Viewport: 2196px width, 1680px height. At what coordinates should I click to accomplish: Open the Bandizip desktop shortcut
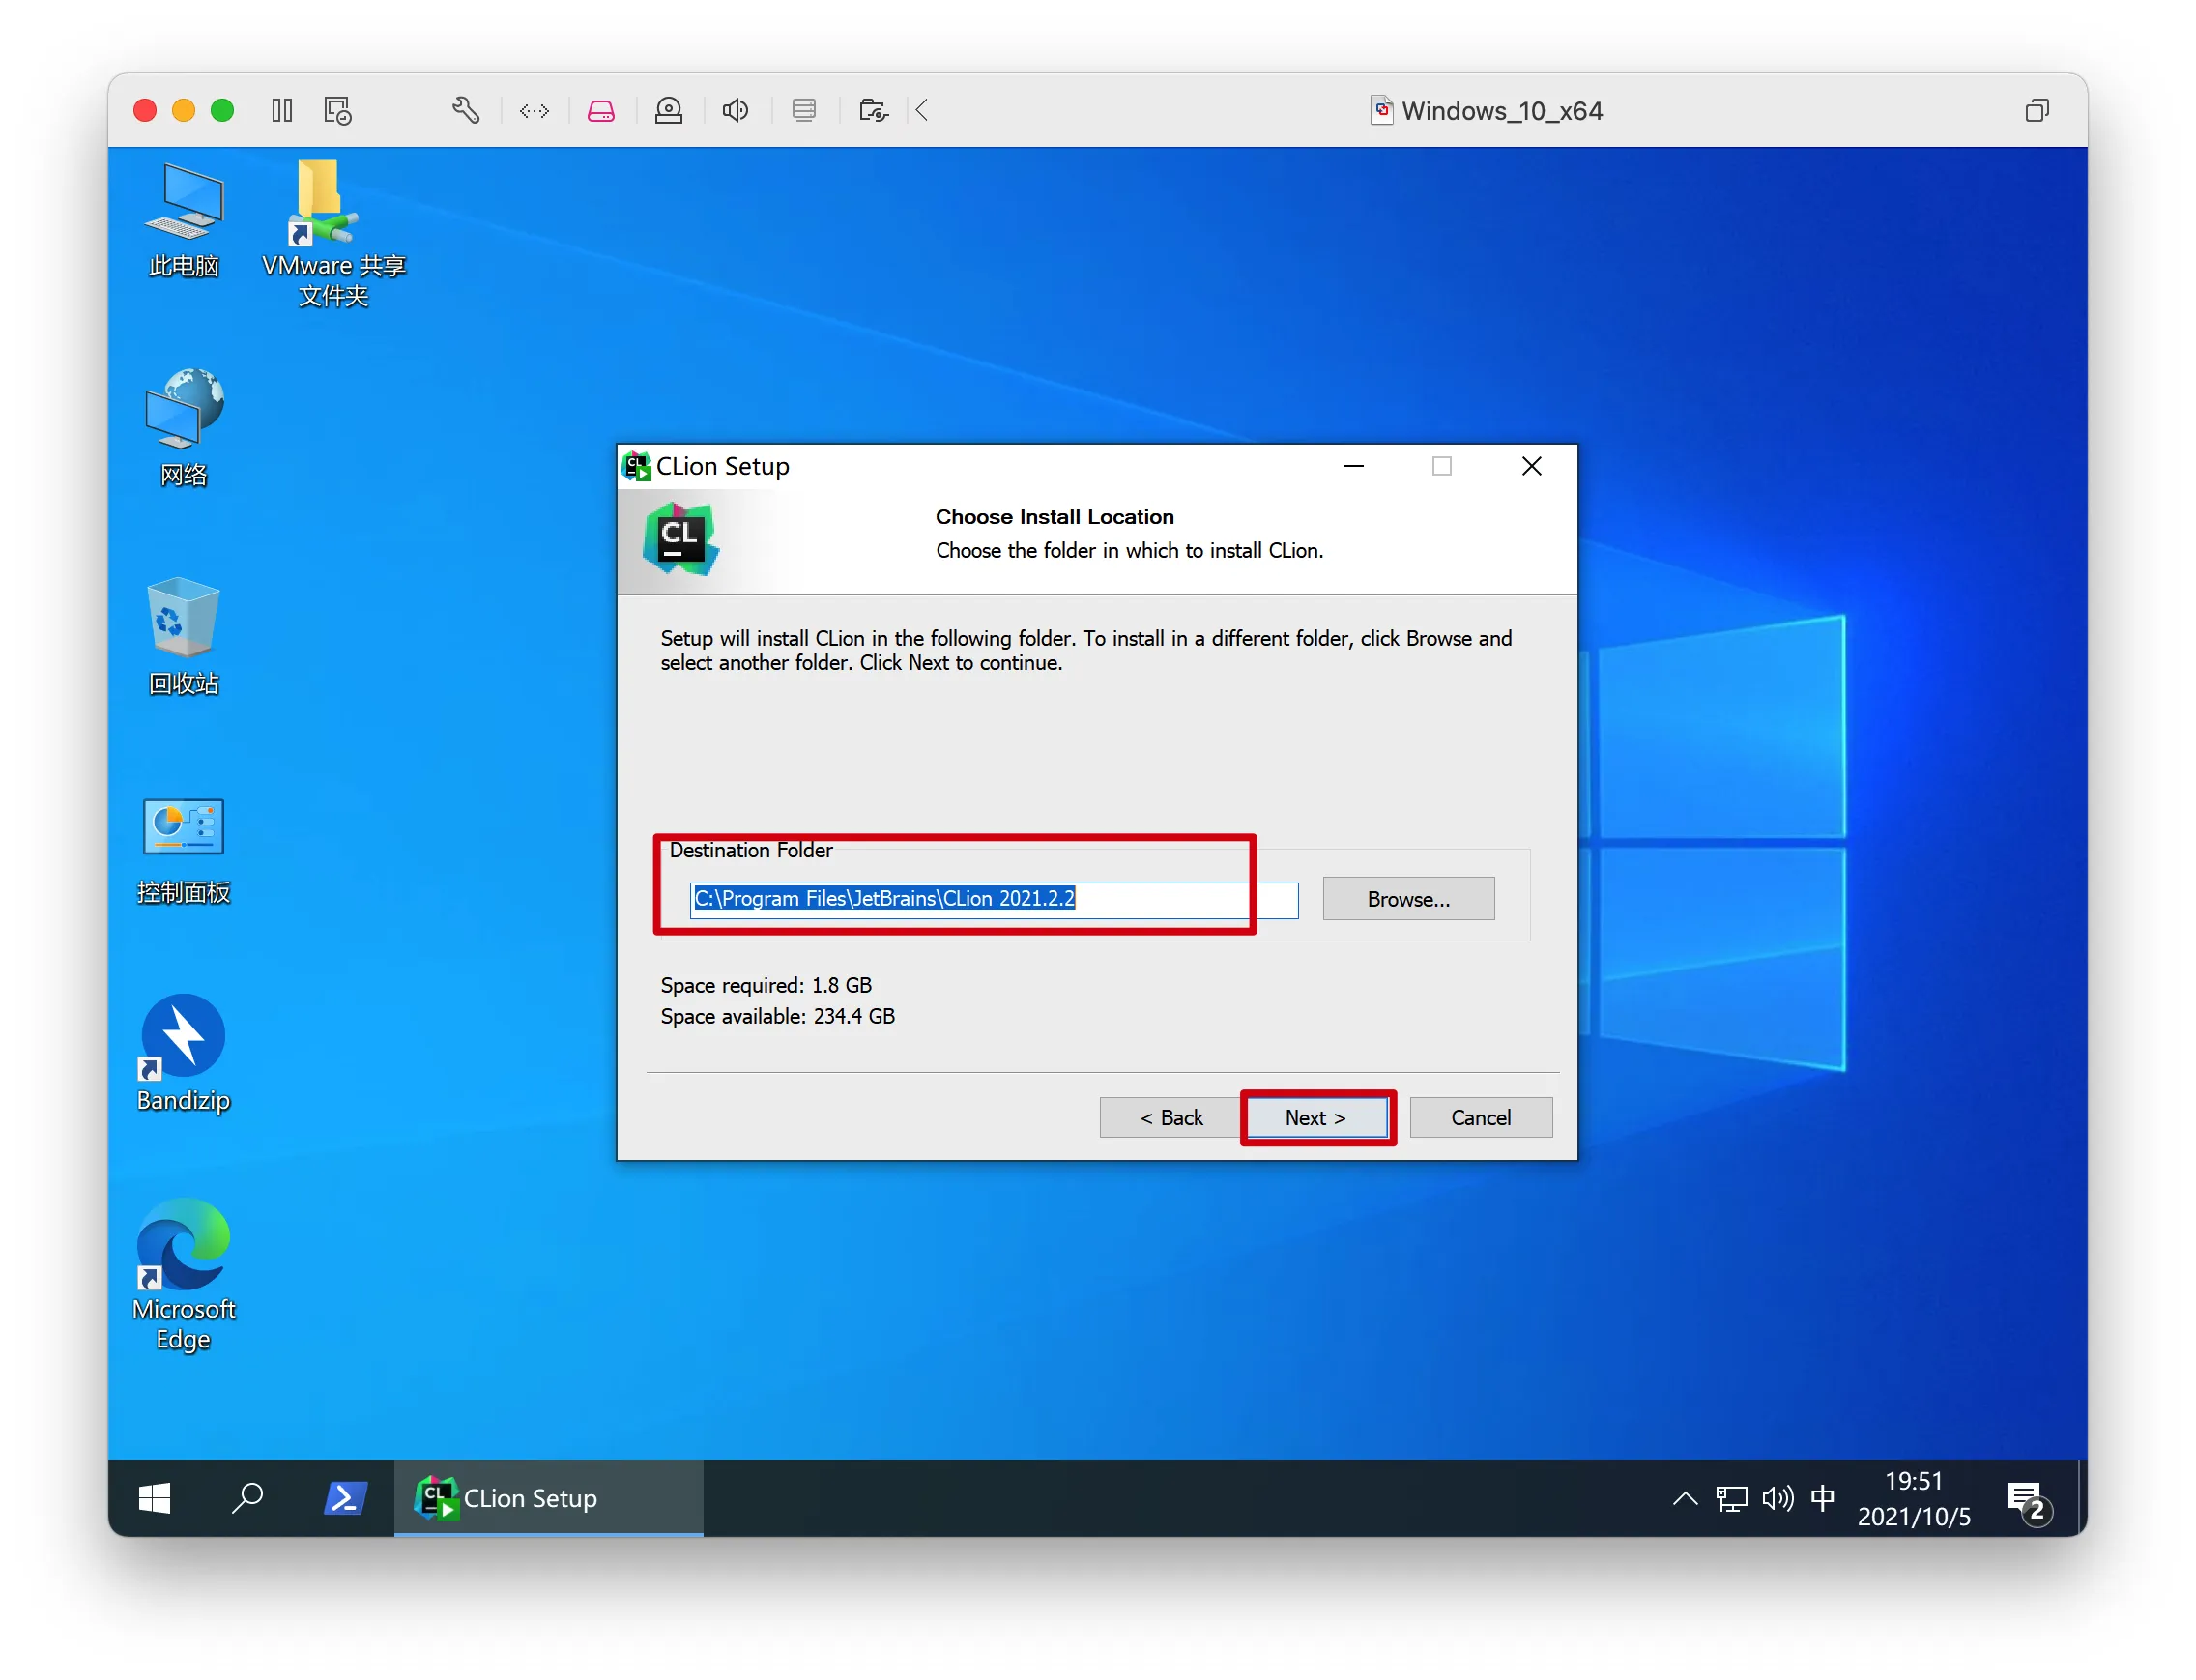pyautogui.click(x=183, y=1052)
